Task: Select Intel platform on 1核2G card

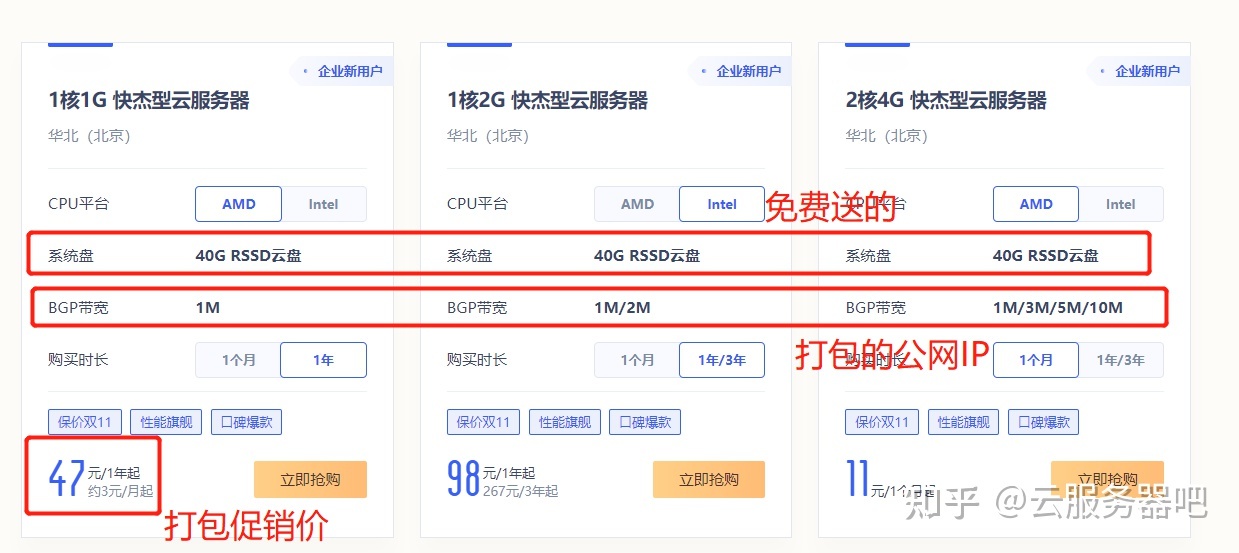Action: click(x=722, y=204)
